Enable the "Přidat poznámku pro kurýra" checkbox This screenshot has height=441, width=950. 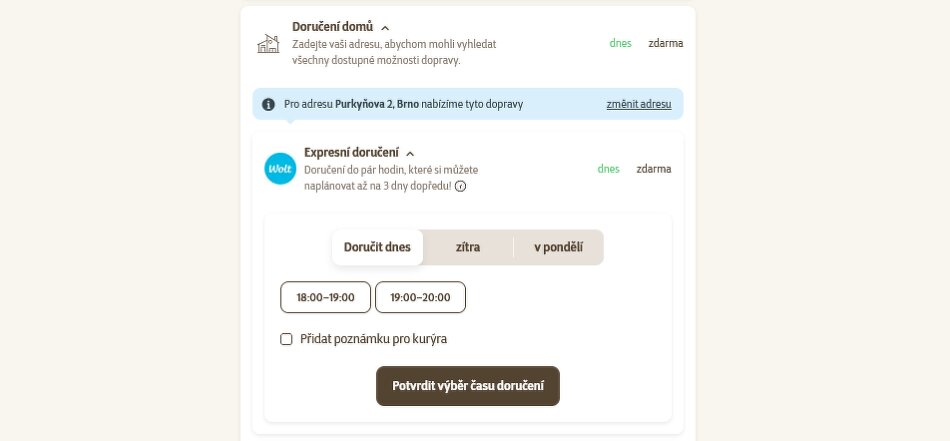[x=286, y=339]
